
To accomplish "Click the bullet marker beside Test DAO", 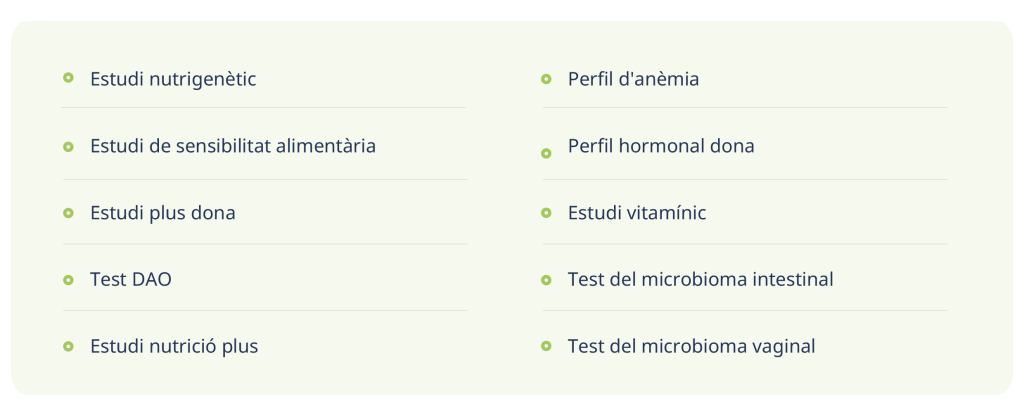I will tap(68, 280).
